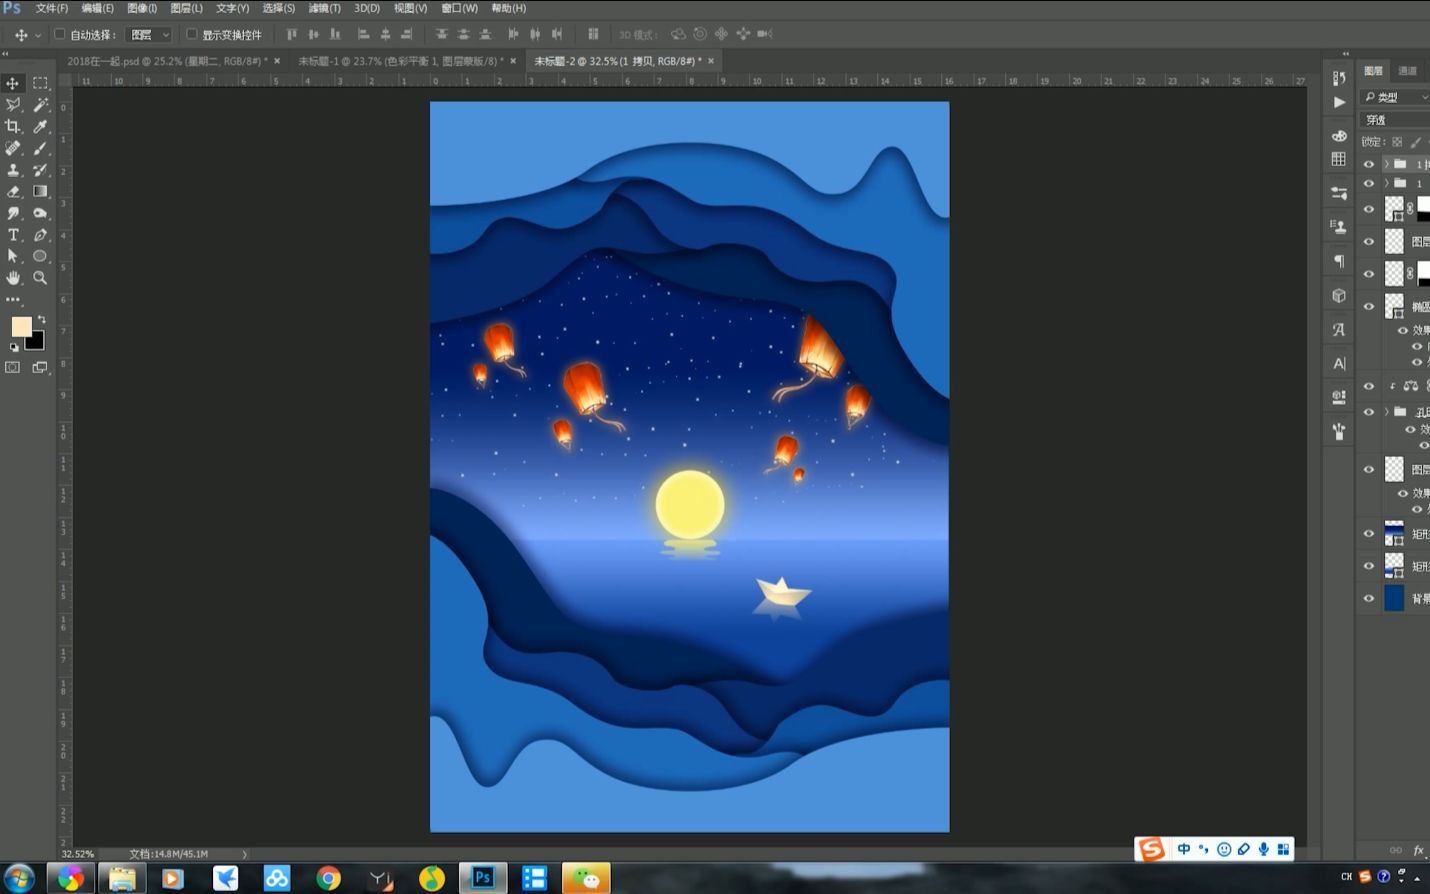Toggle Quick Mask mode

point(13,368)
